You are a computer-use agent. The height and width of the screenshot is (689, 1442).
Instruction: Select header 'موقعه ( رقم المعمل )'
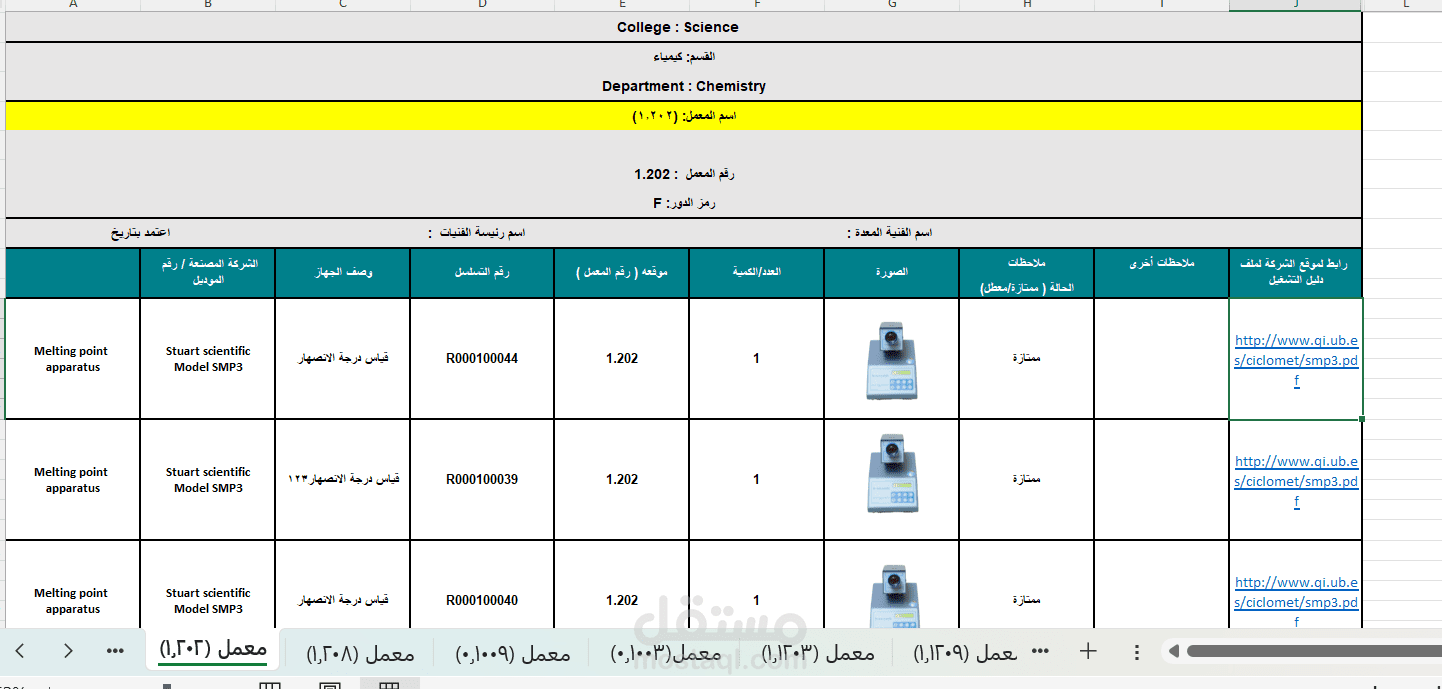pyautogui.click(x=622, y=272)
